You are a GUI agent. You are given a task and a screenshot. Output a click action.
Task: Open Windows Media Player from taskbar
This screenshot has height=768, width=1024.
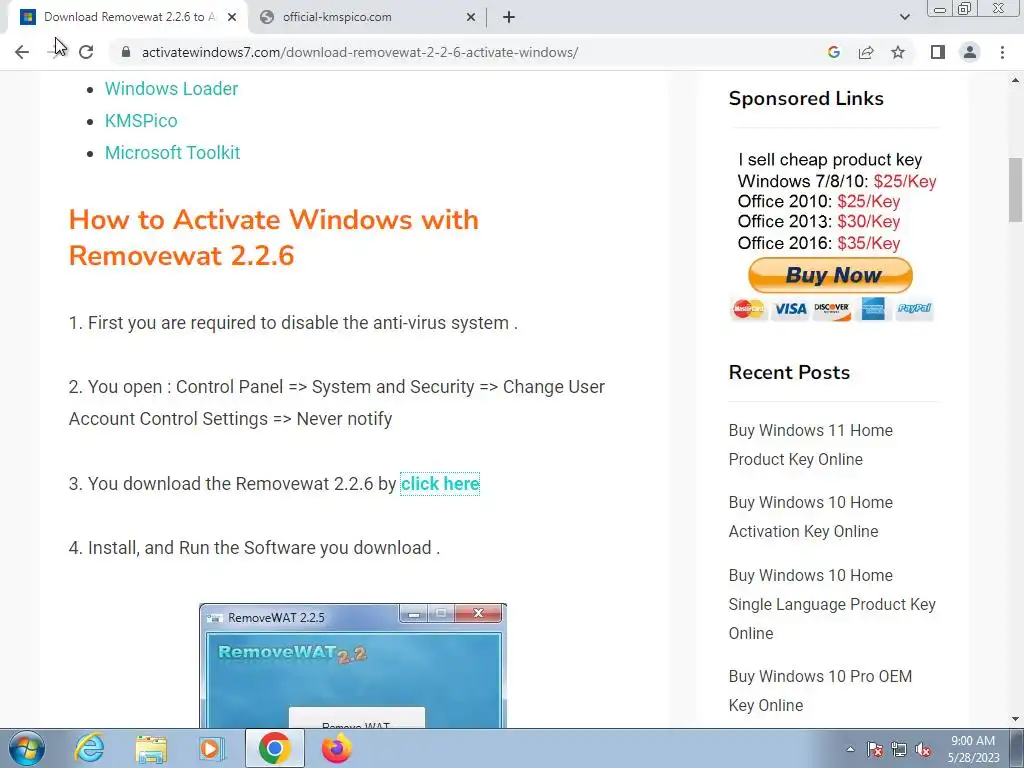[x=212, y=748]
